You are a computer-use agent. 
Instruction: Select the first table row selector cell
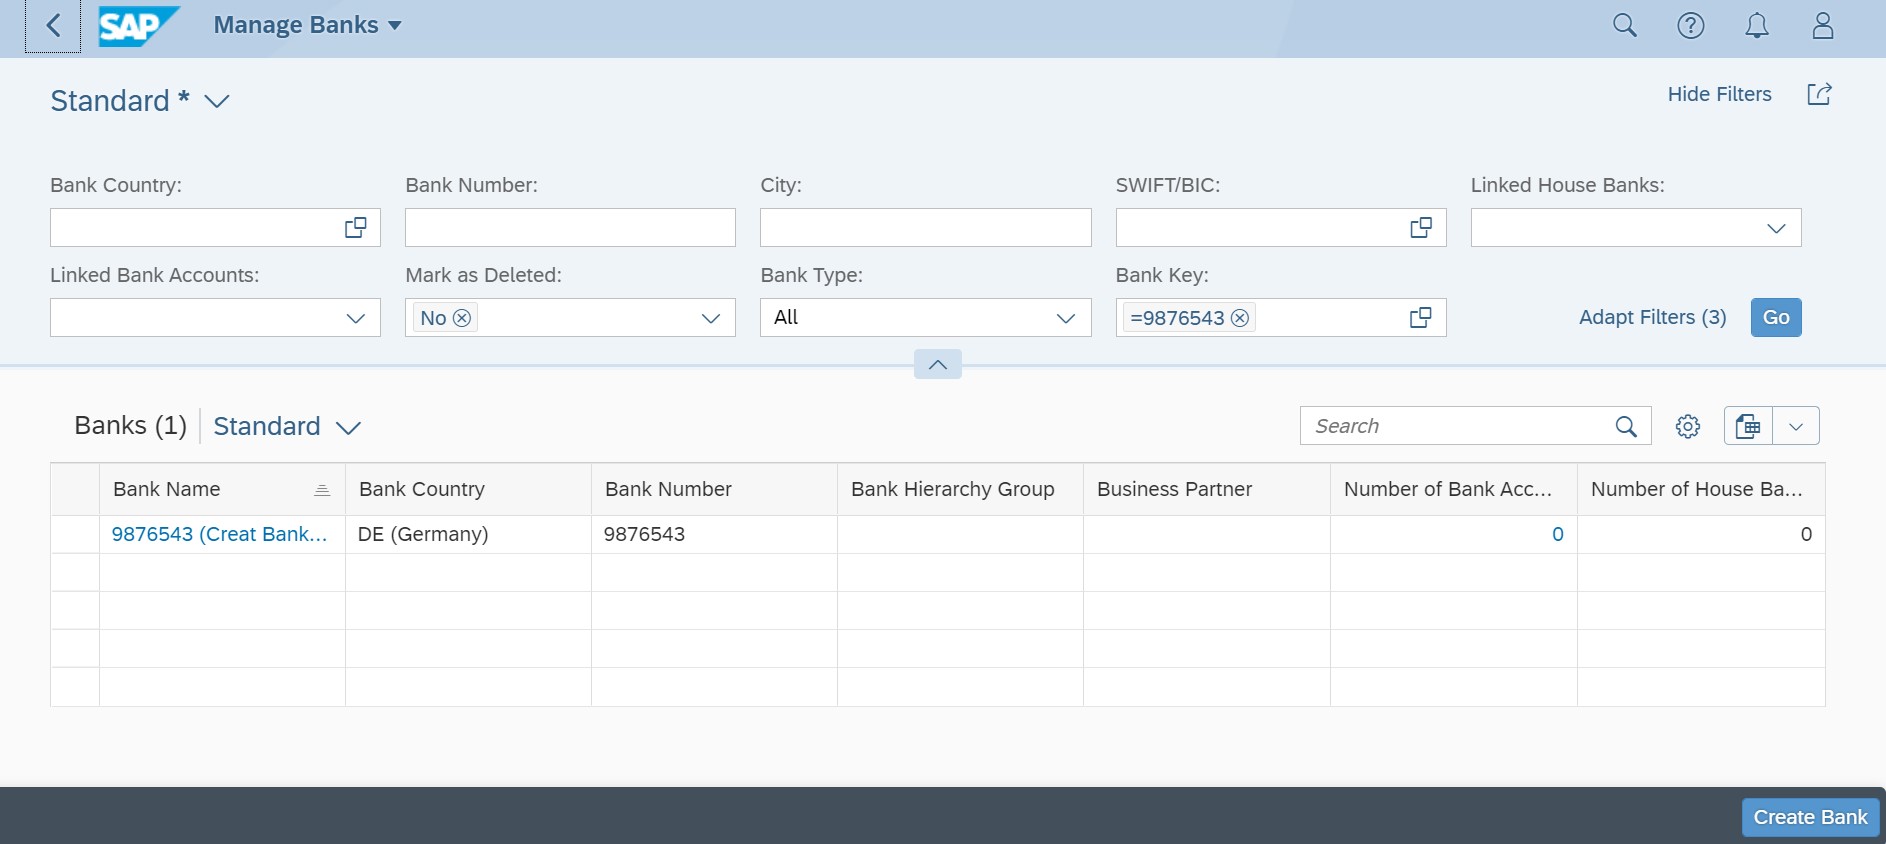[75, 535]
